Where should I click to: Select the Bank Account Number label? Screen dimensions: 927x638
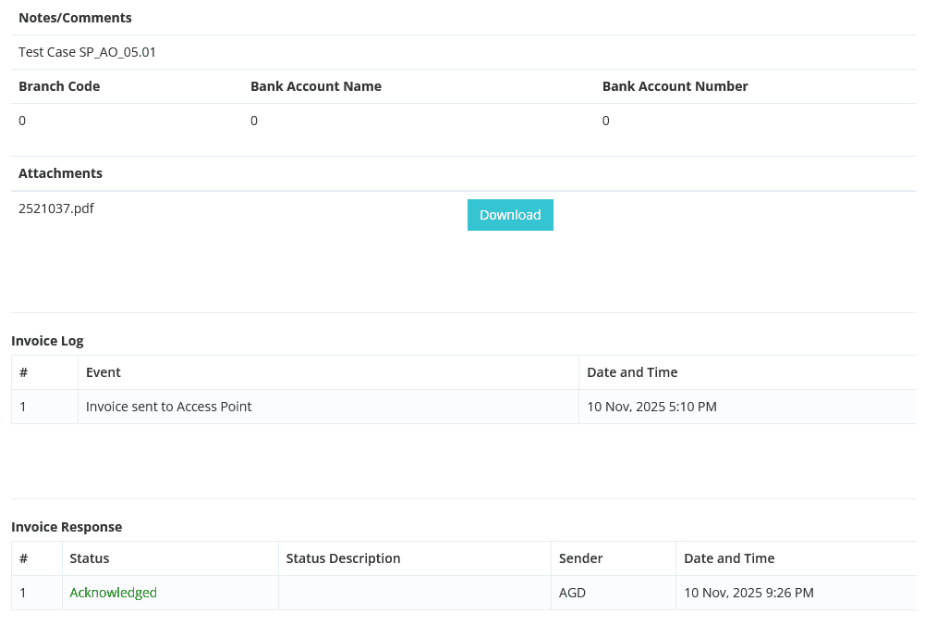675,86
